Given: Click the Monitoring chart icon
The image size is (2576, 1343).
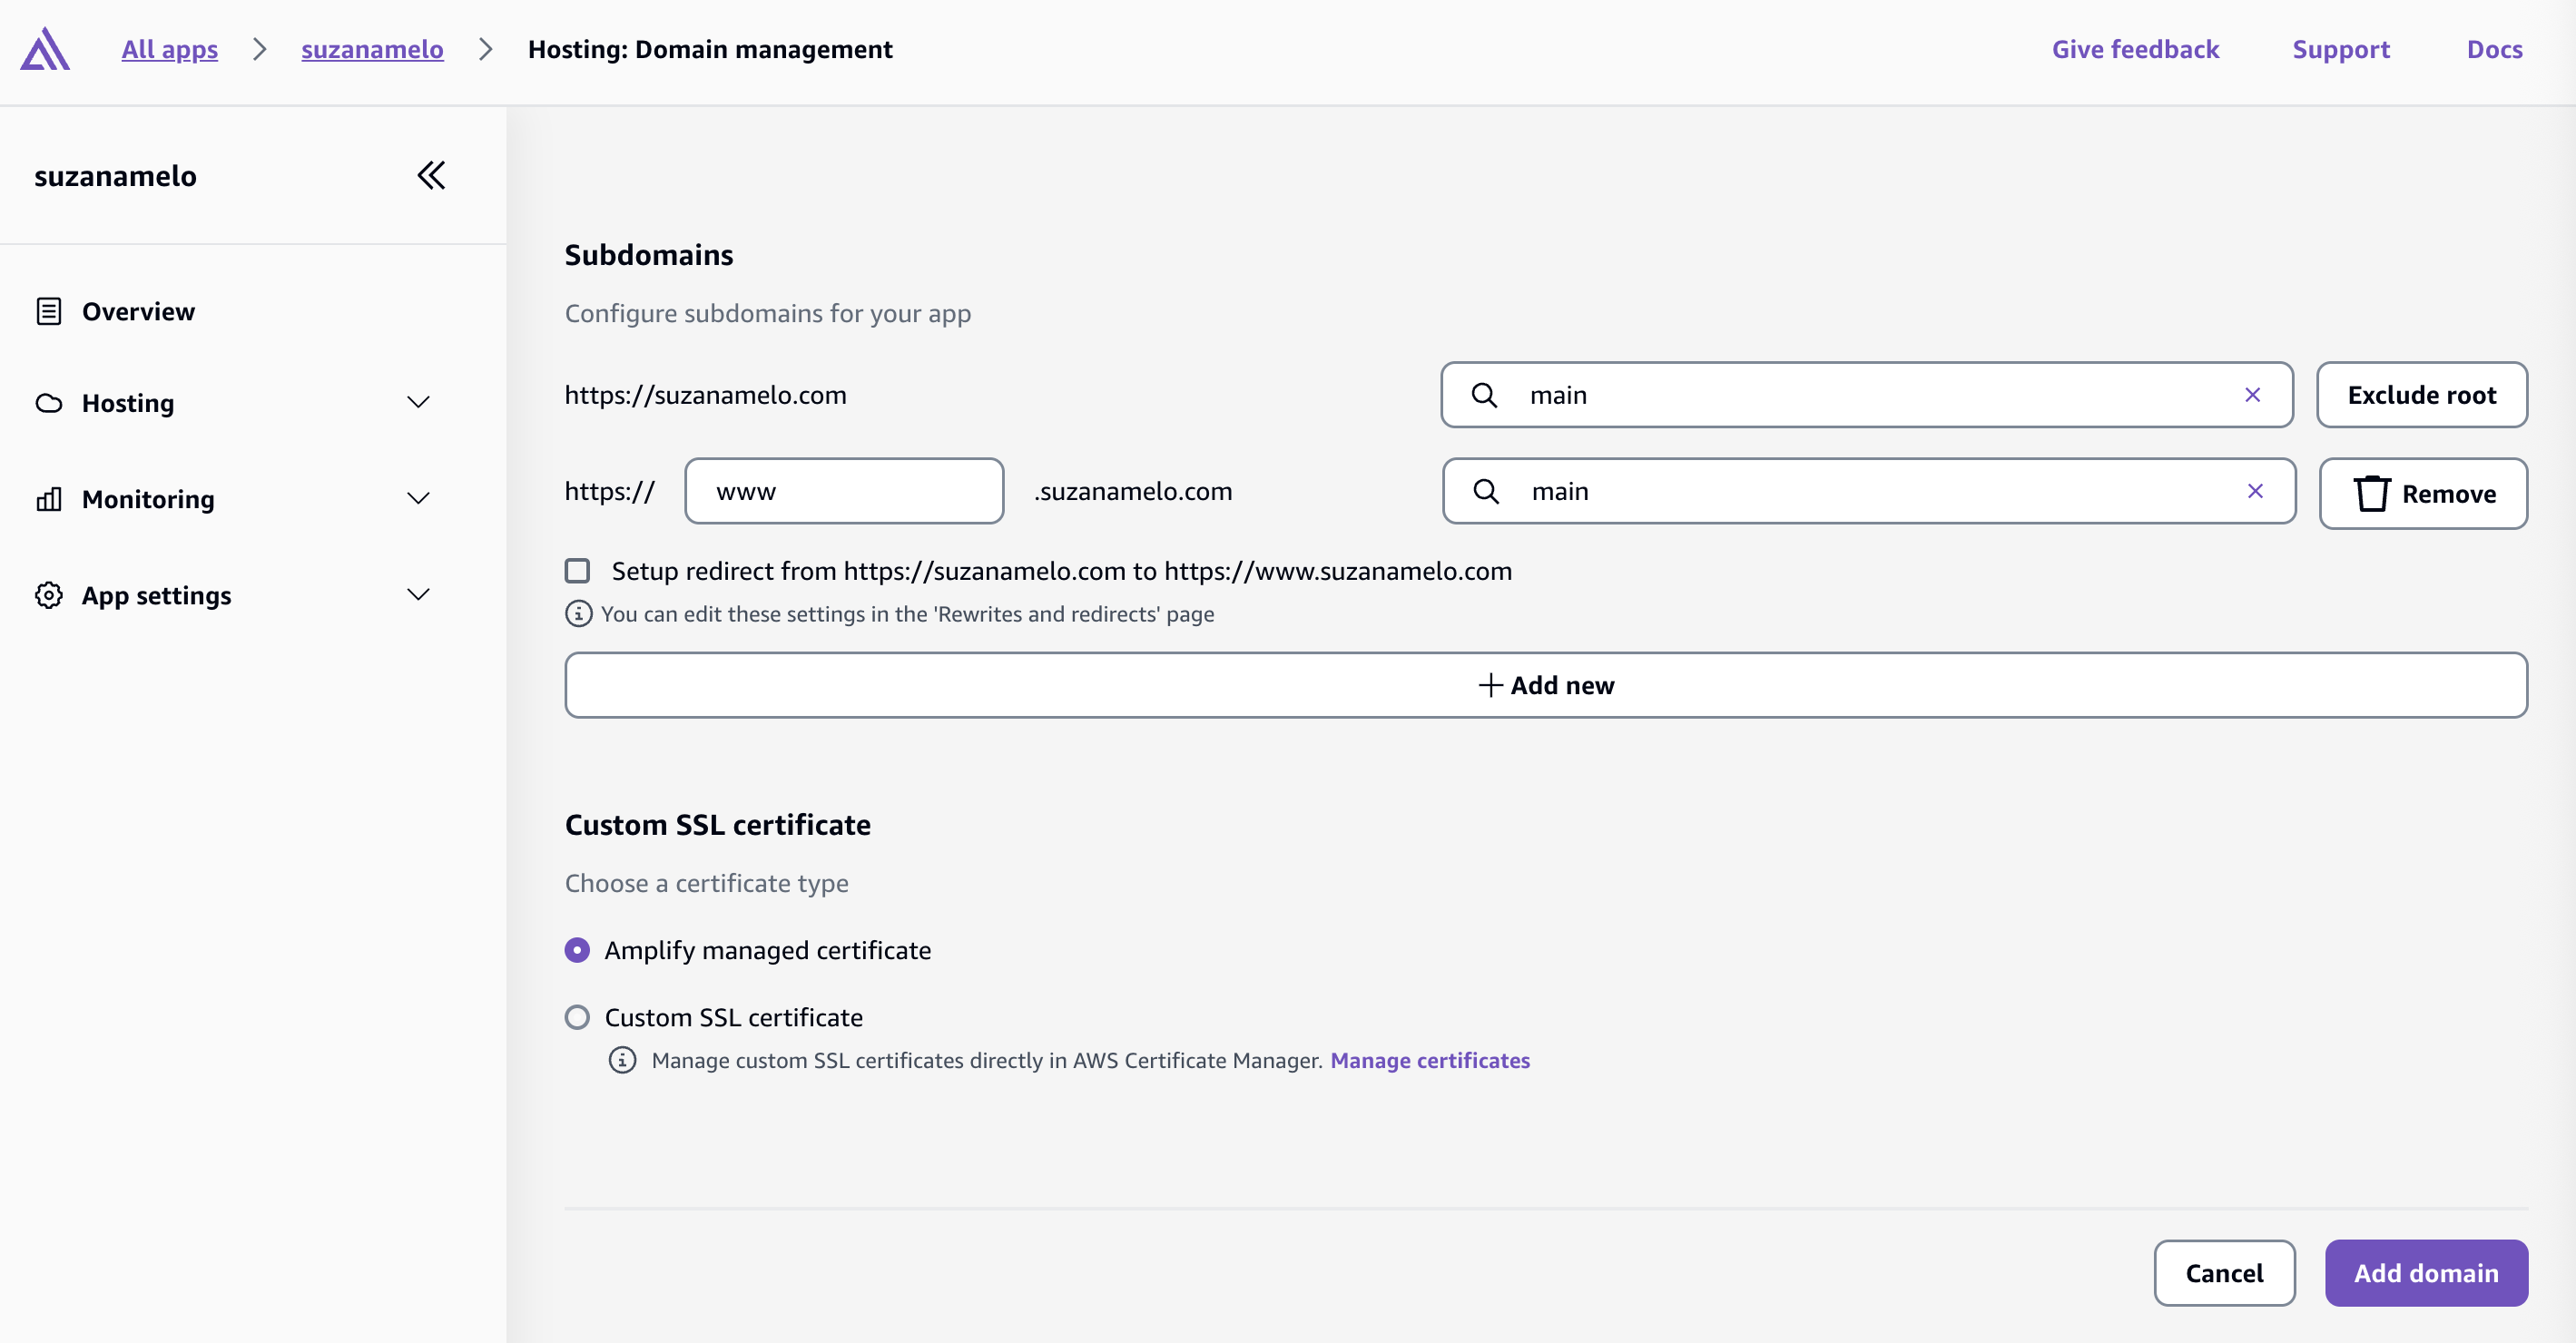Looking at the screenshot, I should click(x=47, y=498).
